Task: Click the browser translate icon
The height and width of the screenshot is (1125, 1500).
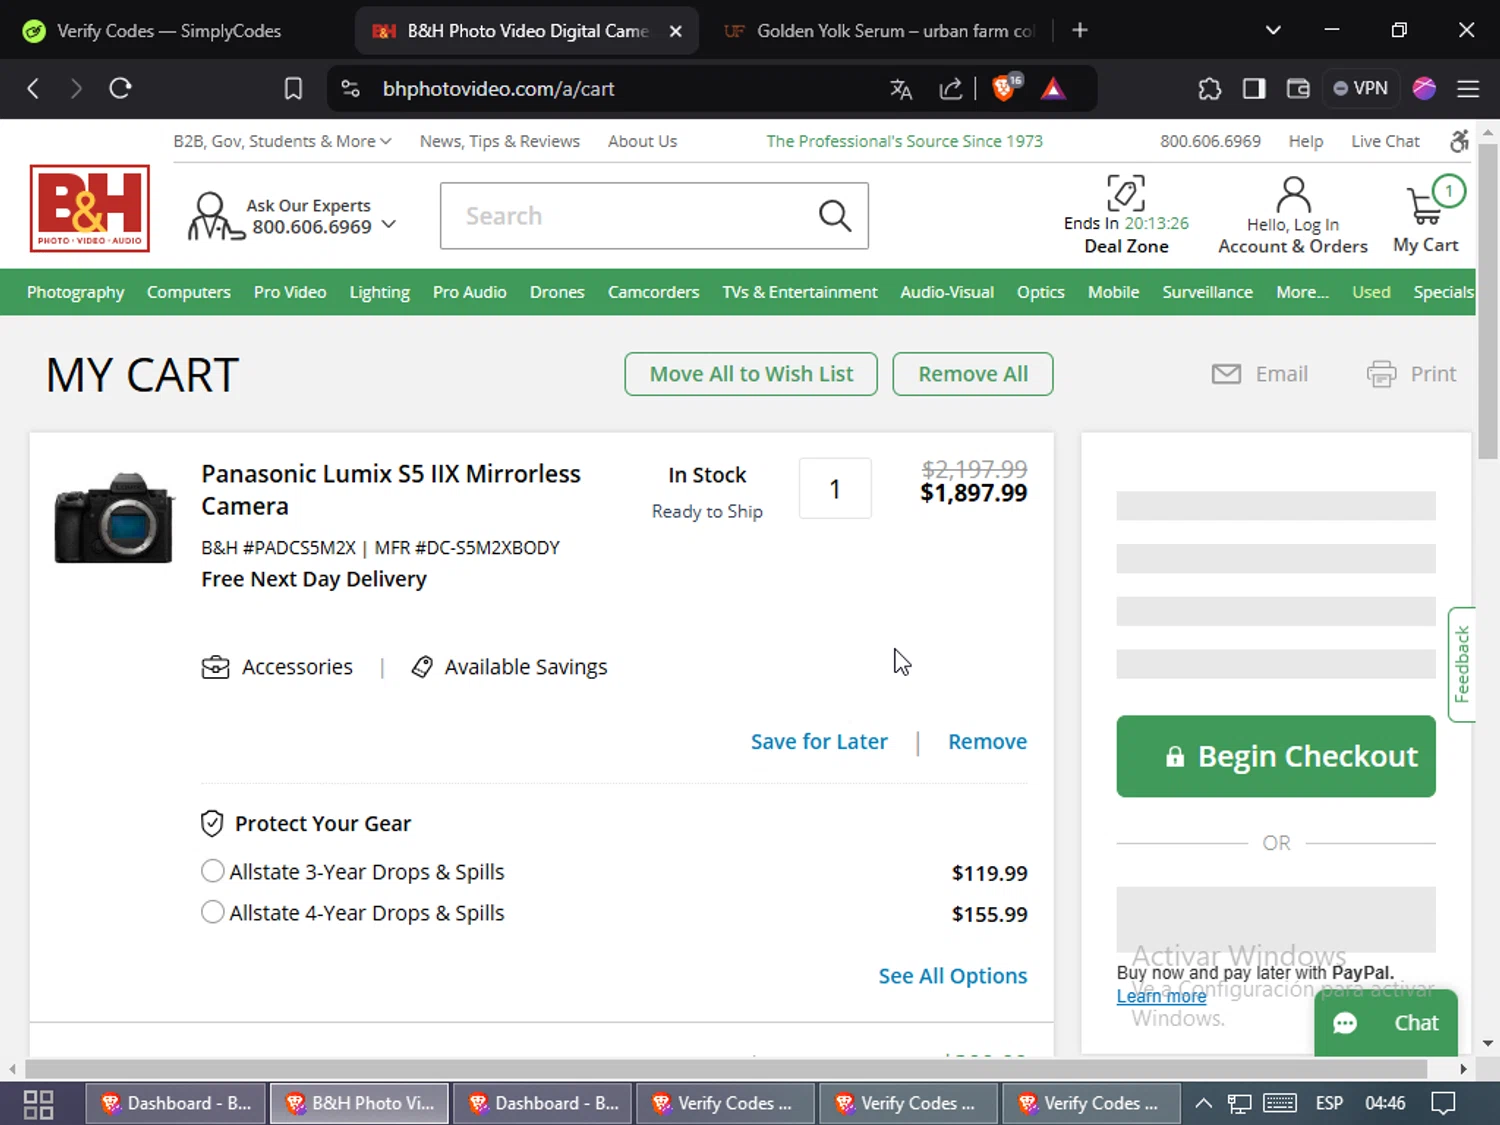Action: (901, 89)
